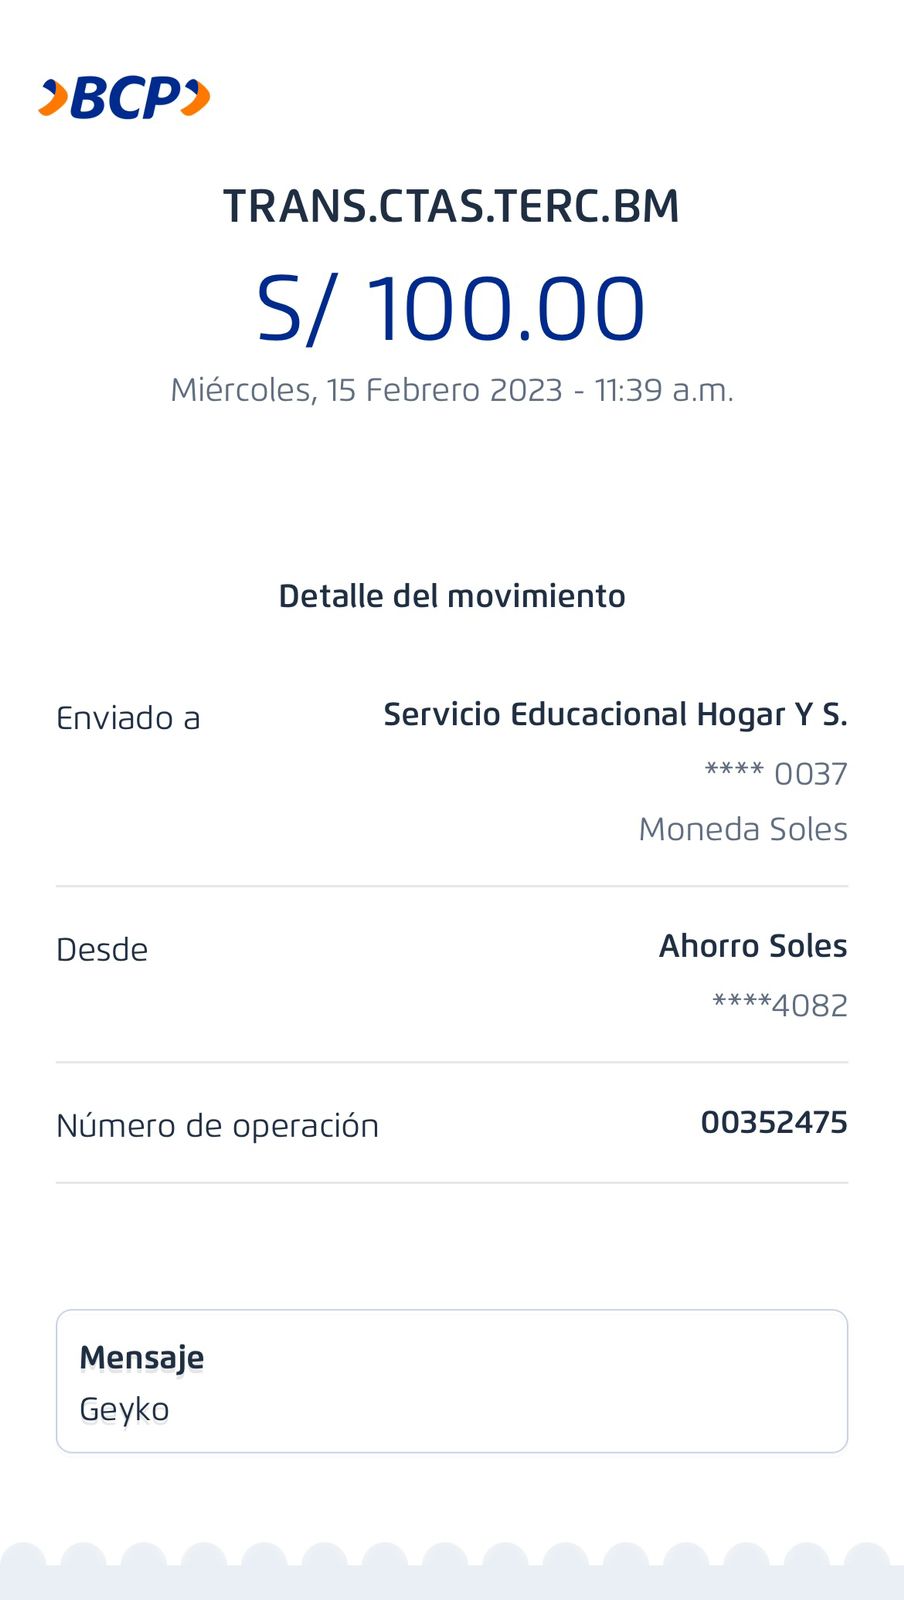This screenshot has width=904, height=1600.
Task: Click the Detalle del movimiento heading
Action: (452, 596)
